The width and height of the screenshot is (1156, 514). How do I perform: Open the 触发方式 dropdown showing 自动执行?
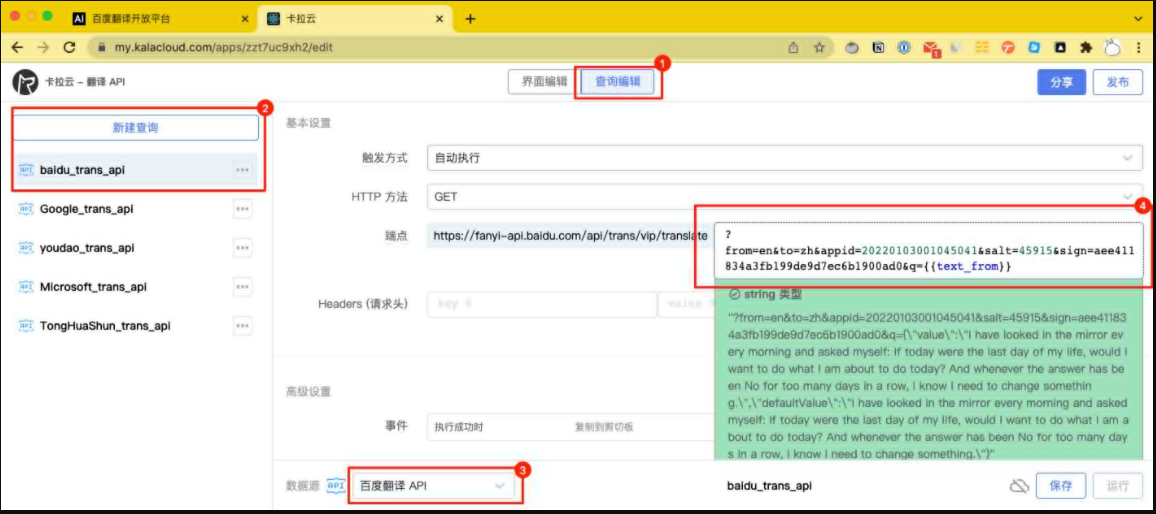point(784,158)
